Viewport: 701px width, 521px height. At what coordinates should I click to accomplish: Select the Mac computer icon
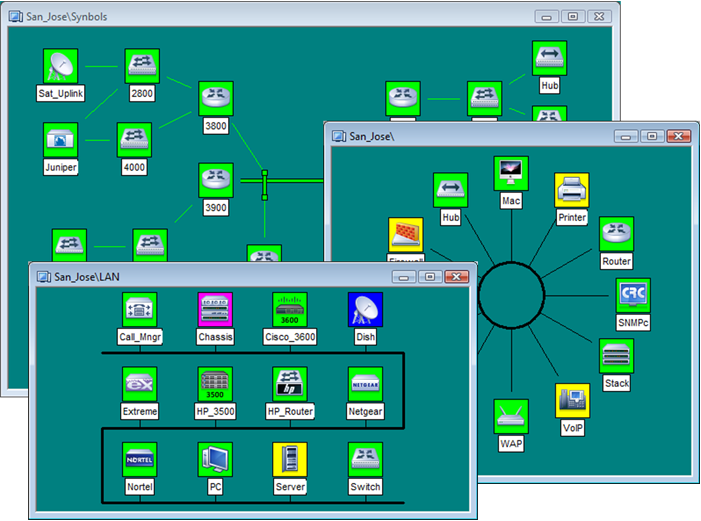pos(511,174)
